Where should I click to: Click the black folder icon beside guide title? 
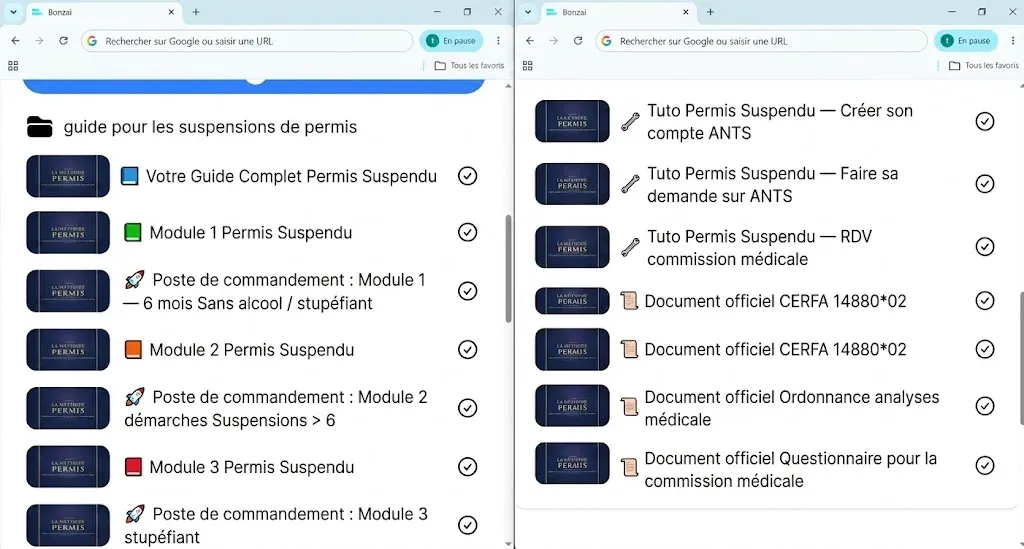point(39,127)
